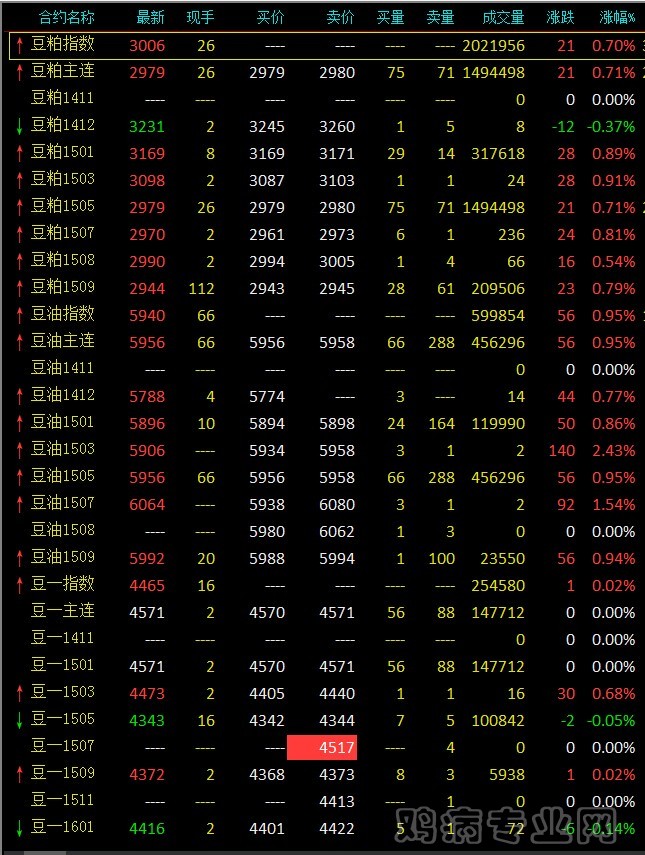645x855 pixels.
Task: Click highlighted ask price 4517
Action: coord(322,747)
